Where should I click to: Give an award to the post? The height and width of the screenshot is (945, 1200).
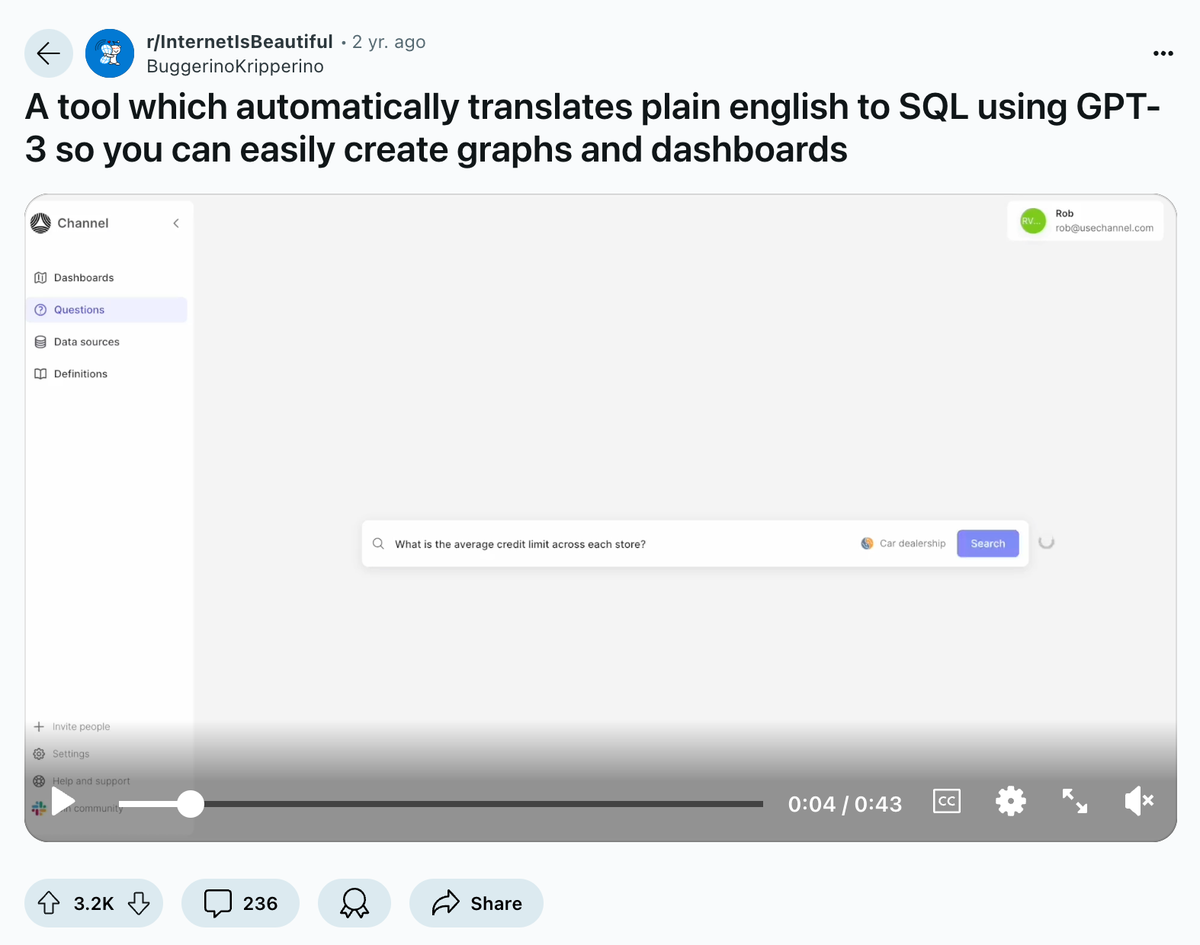pos(354,903)
